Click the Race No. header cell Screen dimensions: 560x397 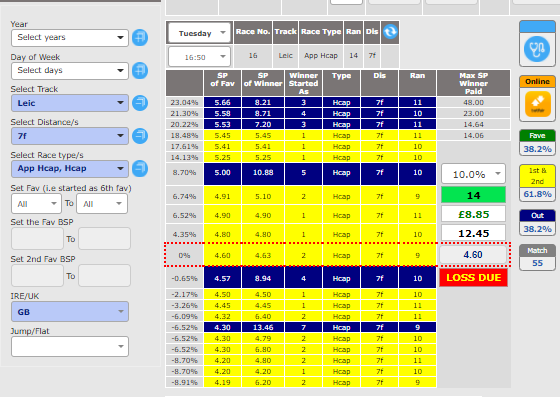[x=253, y=32]
